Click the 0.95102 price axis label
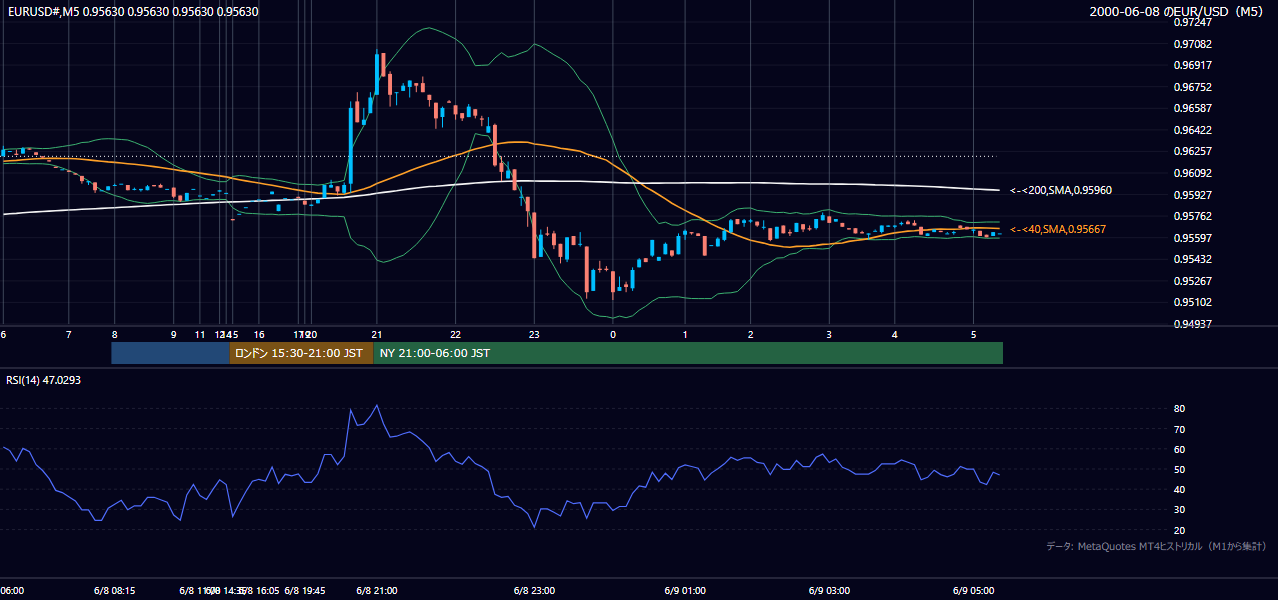This screenshot has width=1278, height=600. point(1192,302)
